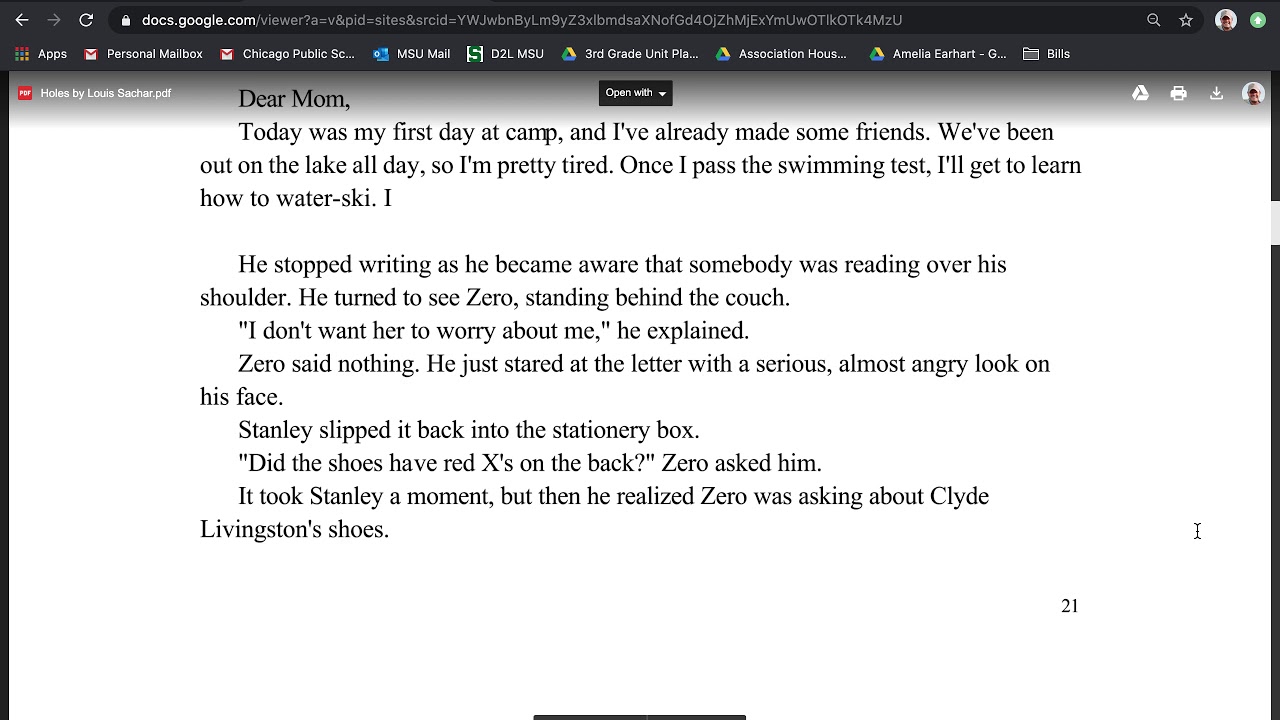Open the 3rd Grade Unit Plan bookmark
Image resolution: width=1280 pixels, height=720 pixels.
coord(630,54)
